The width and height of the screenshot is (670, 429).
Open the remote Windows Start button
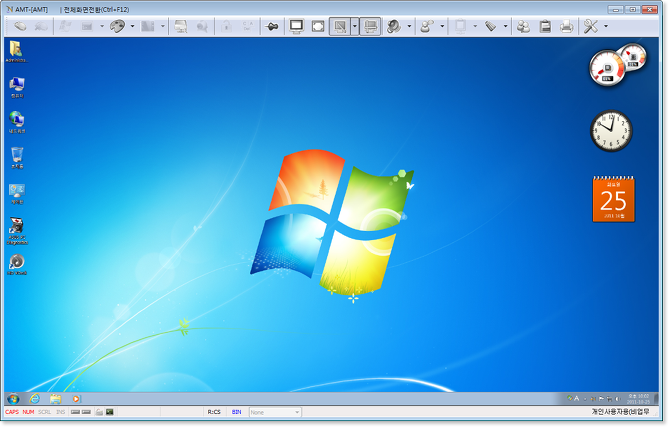tap(13, 400)
